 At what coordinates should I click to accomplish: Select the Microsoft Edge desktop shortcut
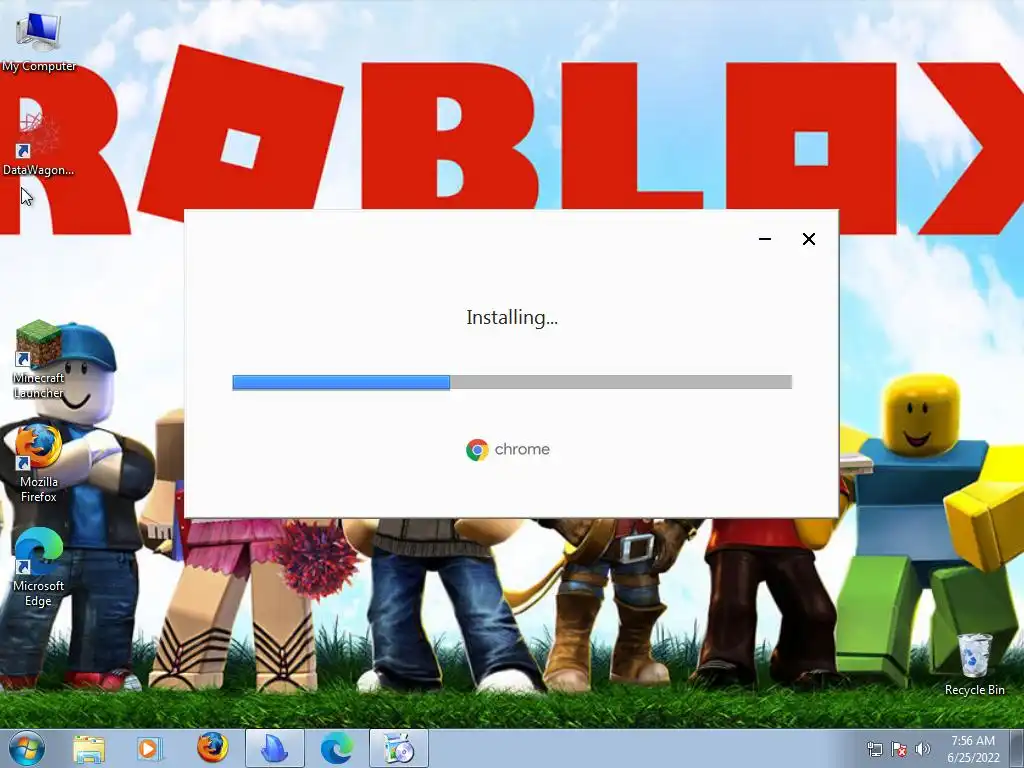(39, 567)
